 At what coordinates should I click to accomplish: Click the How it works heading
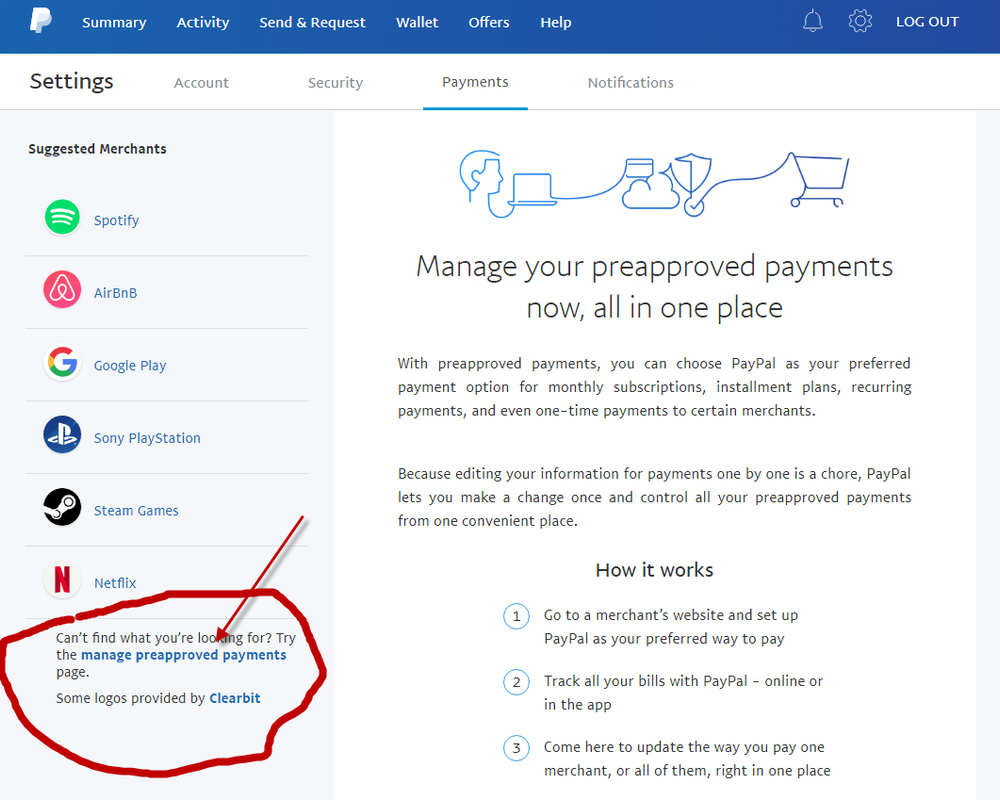coord(654,570)
